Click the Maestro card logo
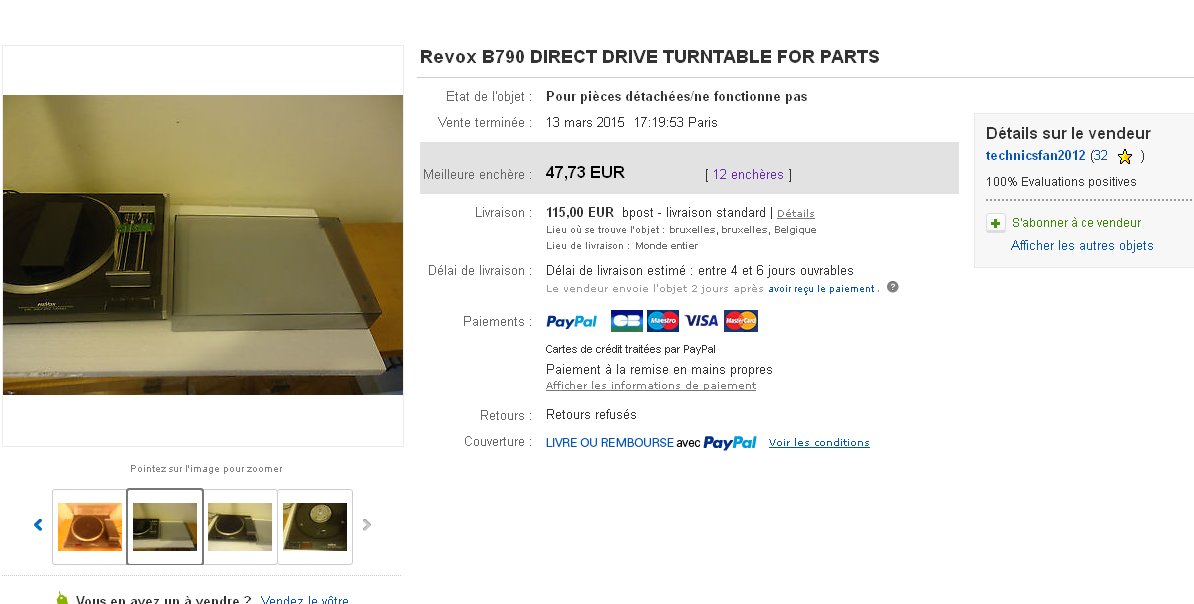 click(662, 321)
